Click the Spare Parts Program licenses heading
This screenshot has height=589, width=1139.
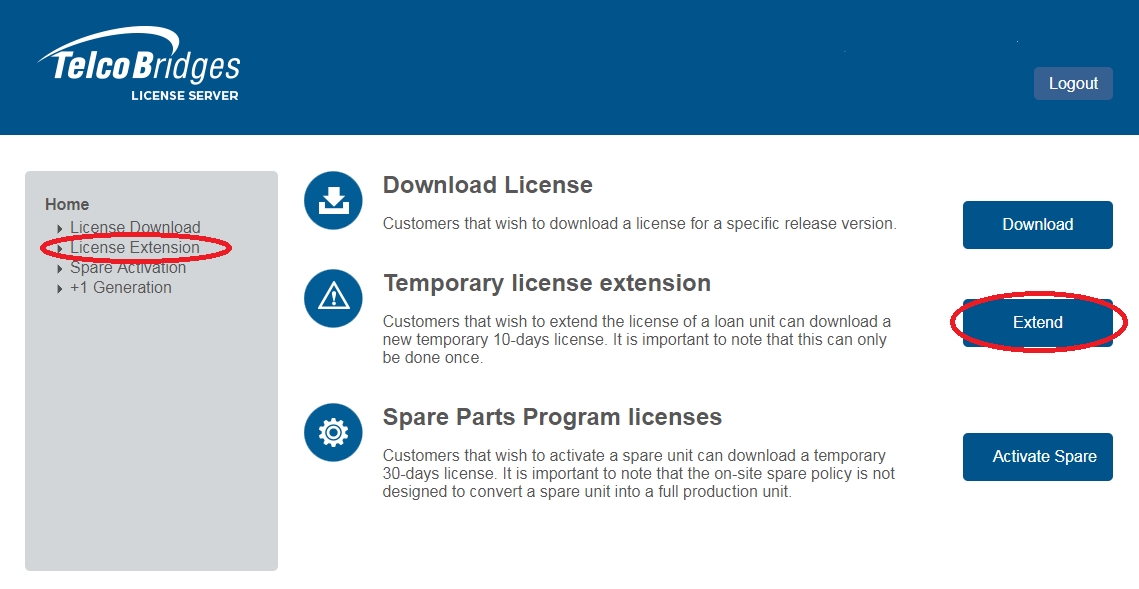pyautogui.click(x=552, y=417)
